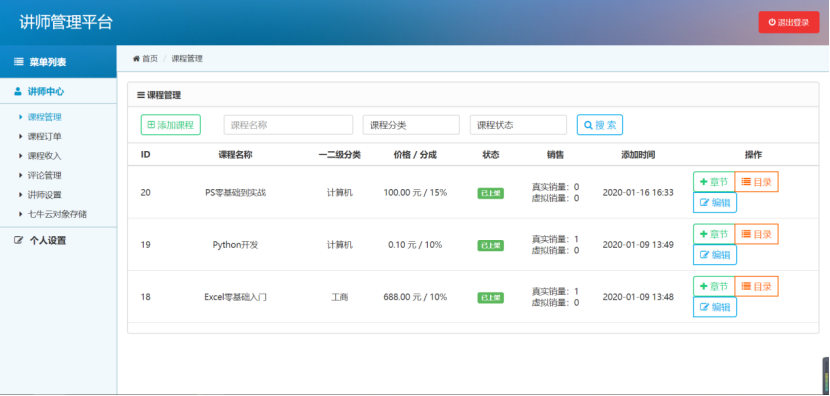830x396 pixels.
Task: Select 七牛云对象存储 in the sidebar
Action: [57, 214]
